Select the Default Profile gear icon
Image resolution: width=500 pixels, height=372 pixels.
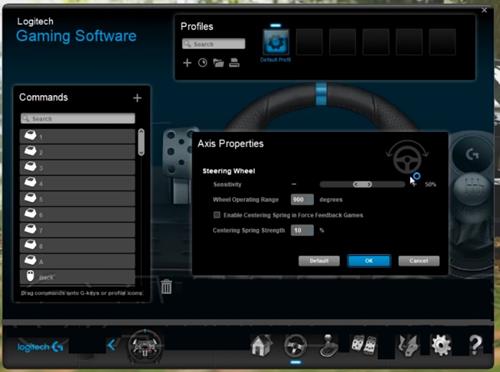pos(276,42)
